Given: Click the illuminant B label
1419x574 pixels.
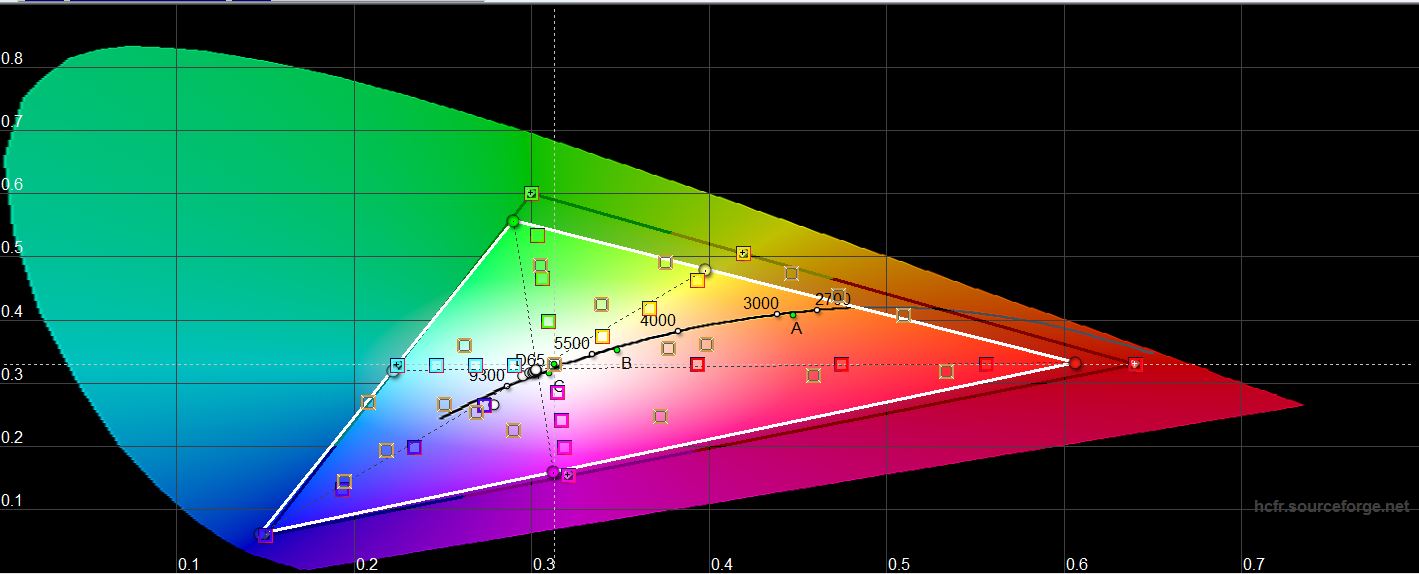Looking at the screenshot, I should 626,363.
